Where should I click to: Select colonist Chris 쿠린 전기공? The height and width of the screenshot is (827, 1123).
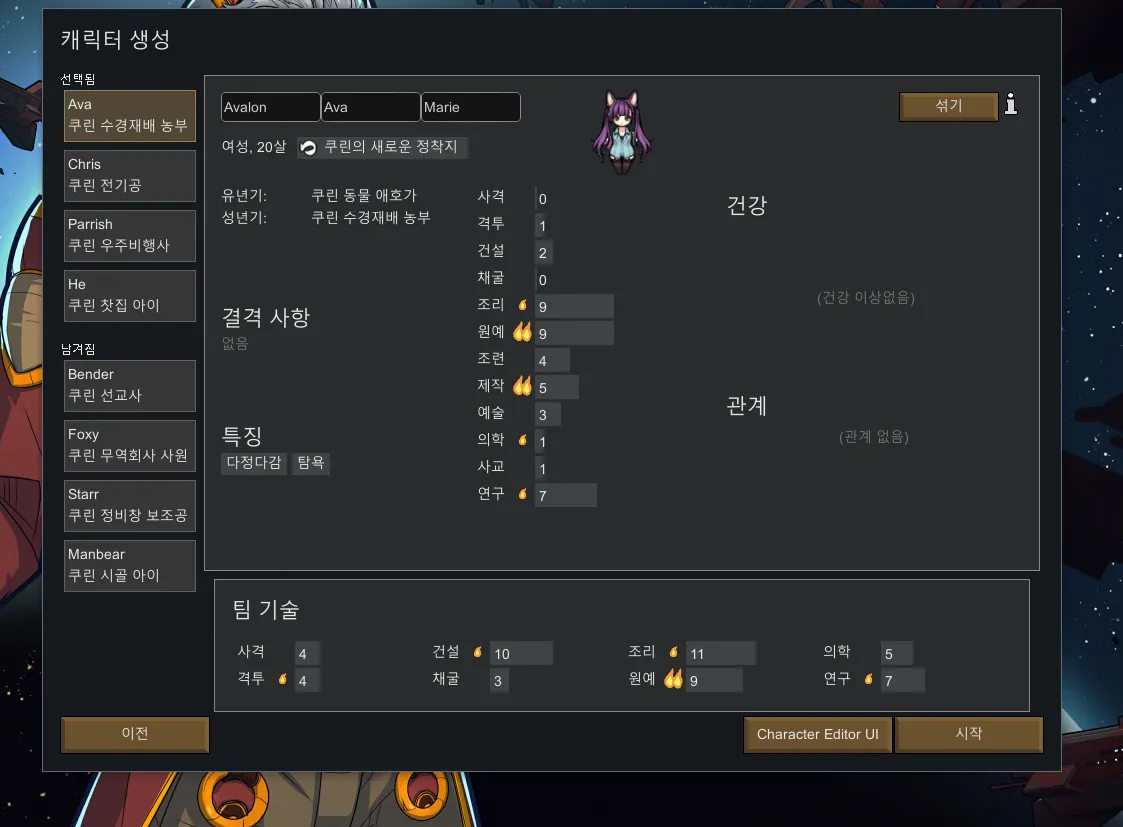(130, 175)
